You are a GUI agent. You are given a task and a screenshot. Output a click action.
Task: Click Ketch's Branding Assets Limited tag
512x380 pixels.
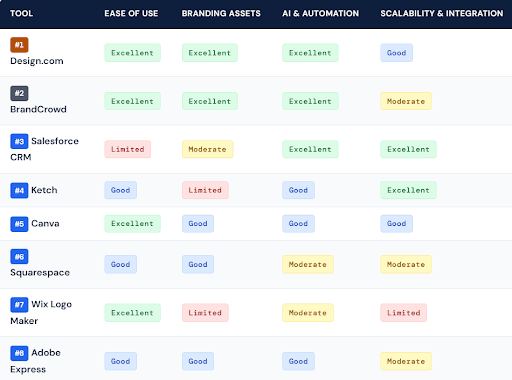[205, 190]
